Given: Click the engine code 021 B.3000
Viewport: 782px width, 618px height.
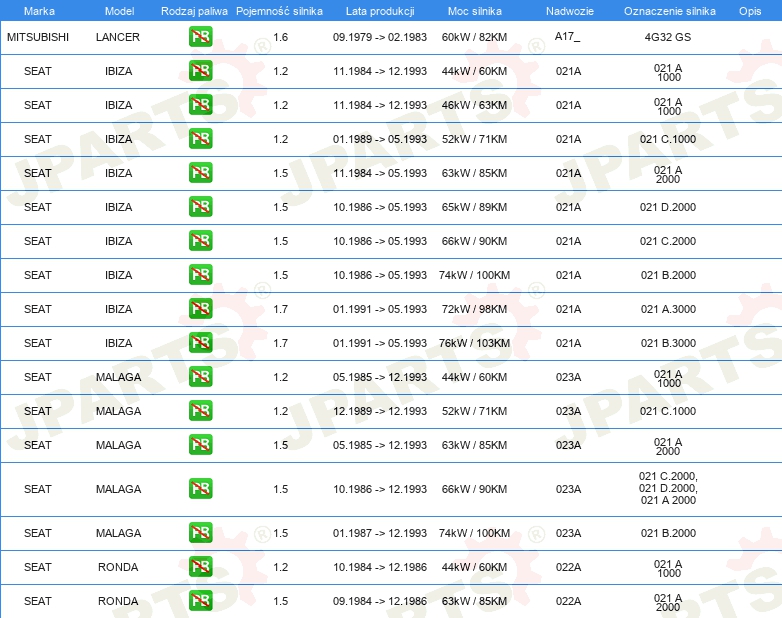Looking at the screenshot, I should click(668, 343).
